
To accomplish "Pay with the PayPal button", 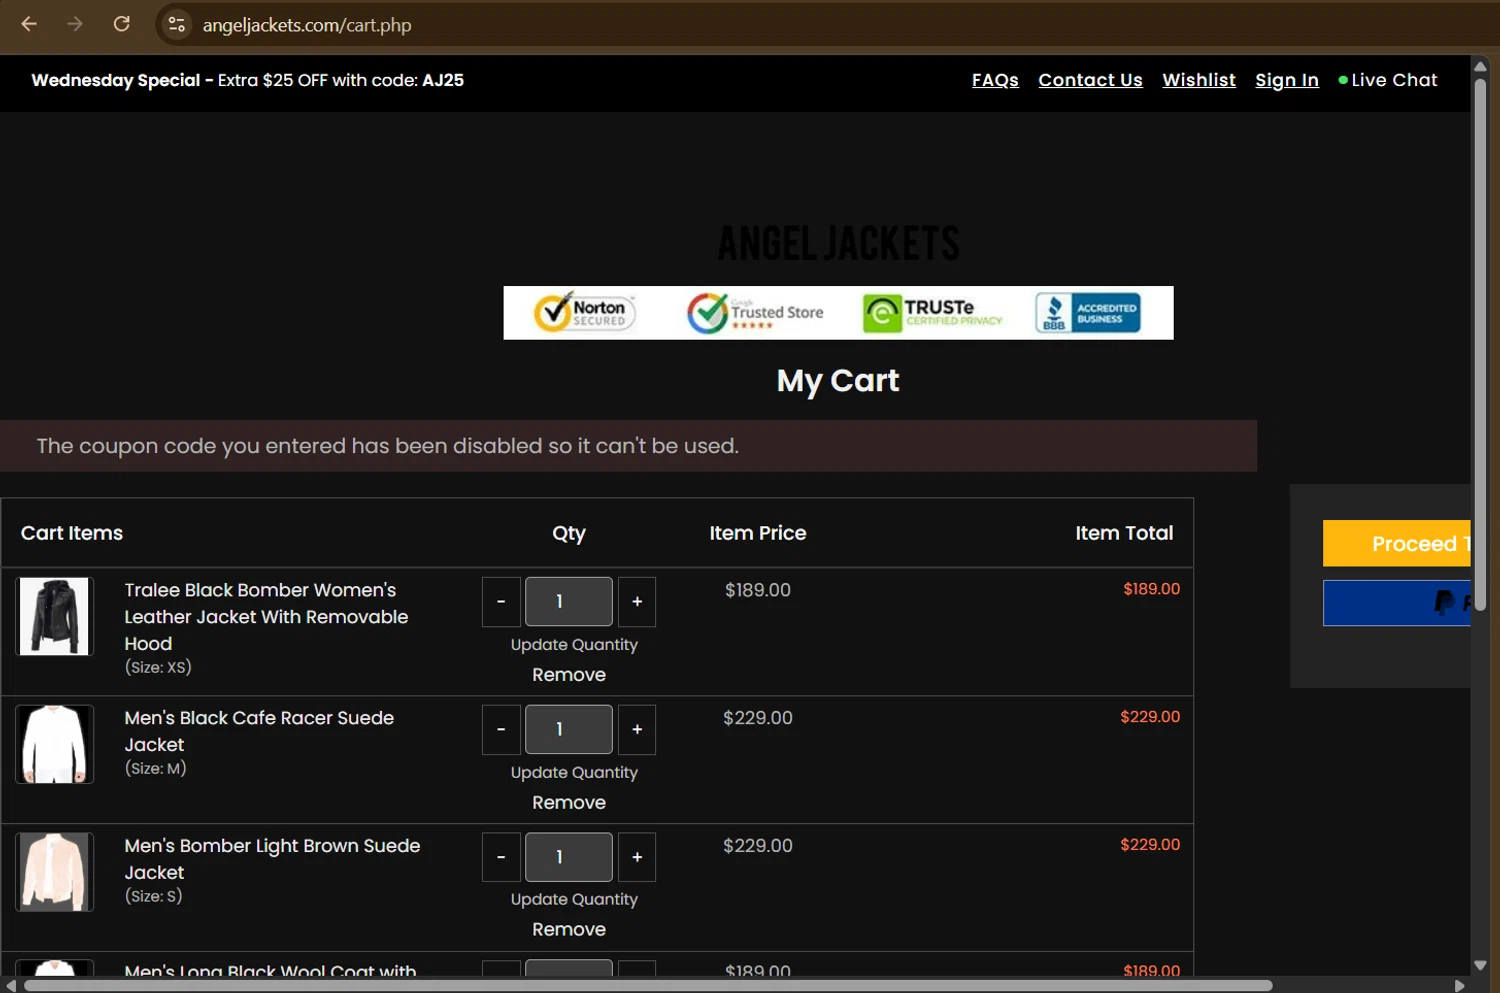I will 1397,603.
